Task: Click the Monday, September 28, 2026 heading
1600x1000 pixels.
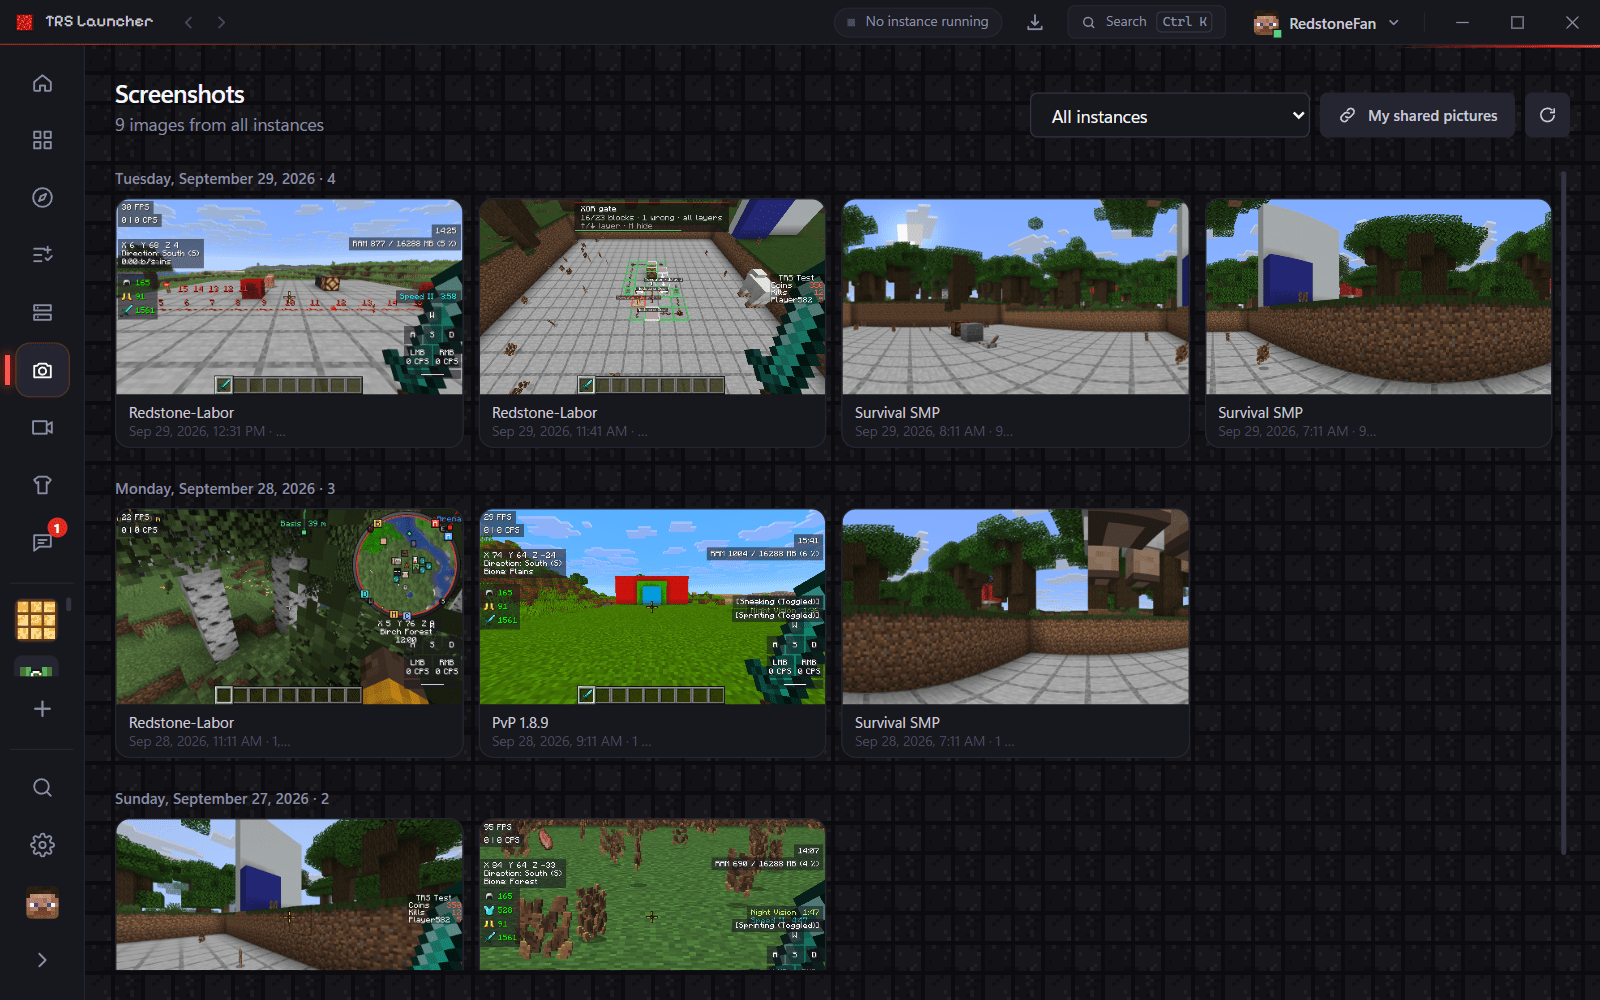Action: pos(225,489)
